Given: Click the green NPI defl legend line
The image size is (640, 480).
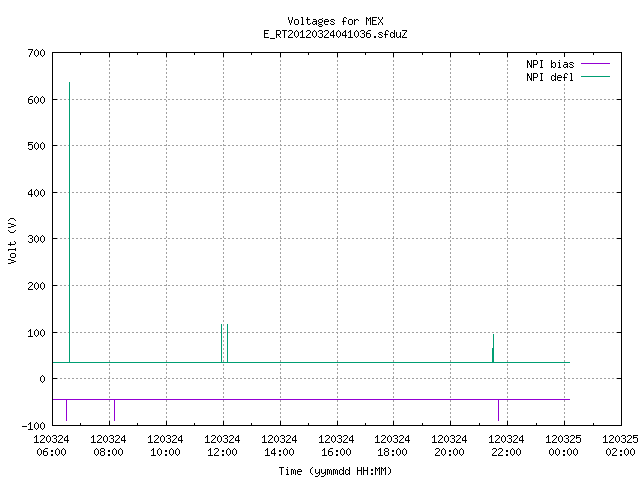Looking at the screenshot, I should tap(595, 76).
